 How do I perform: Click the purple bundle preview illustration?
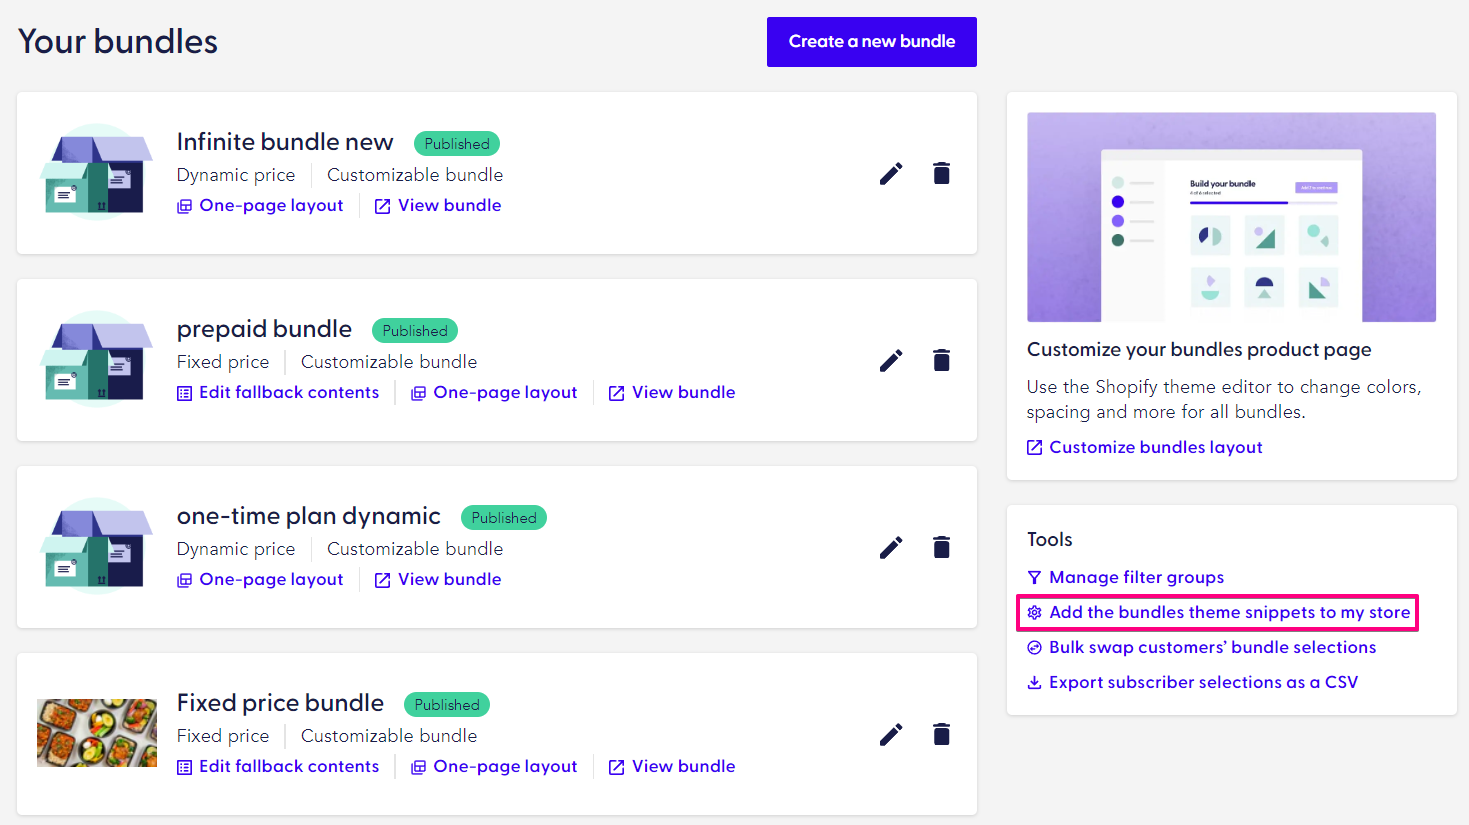1231,217
